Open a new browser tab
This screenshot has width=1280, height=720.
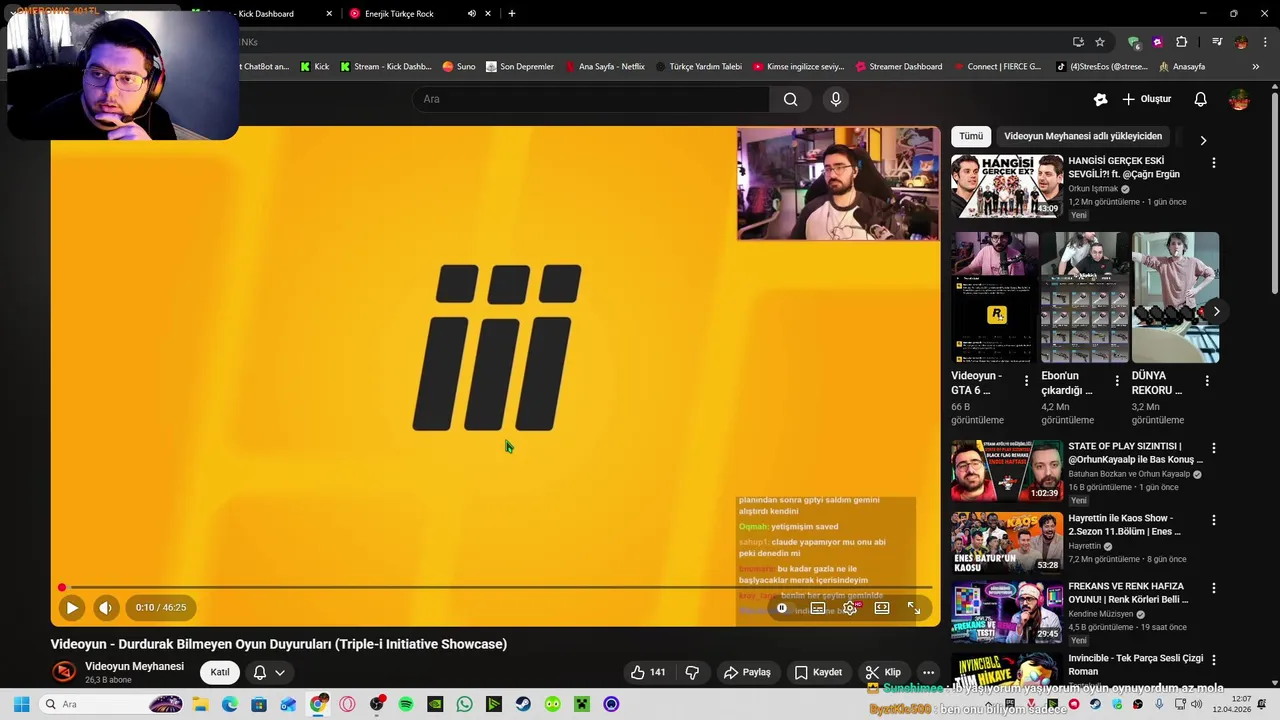(x=512, y=13)
